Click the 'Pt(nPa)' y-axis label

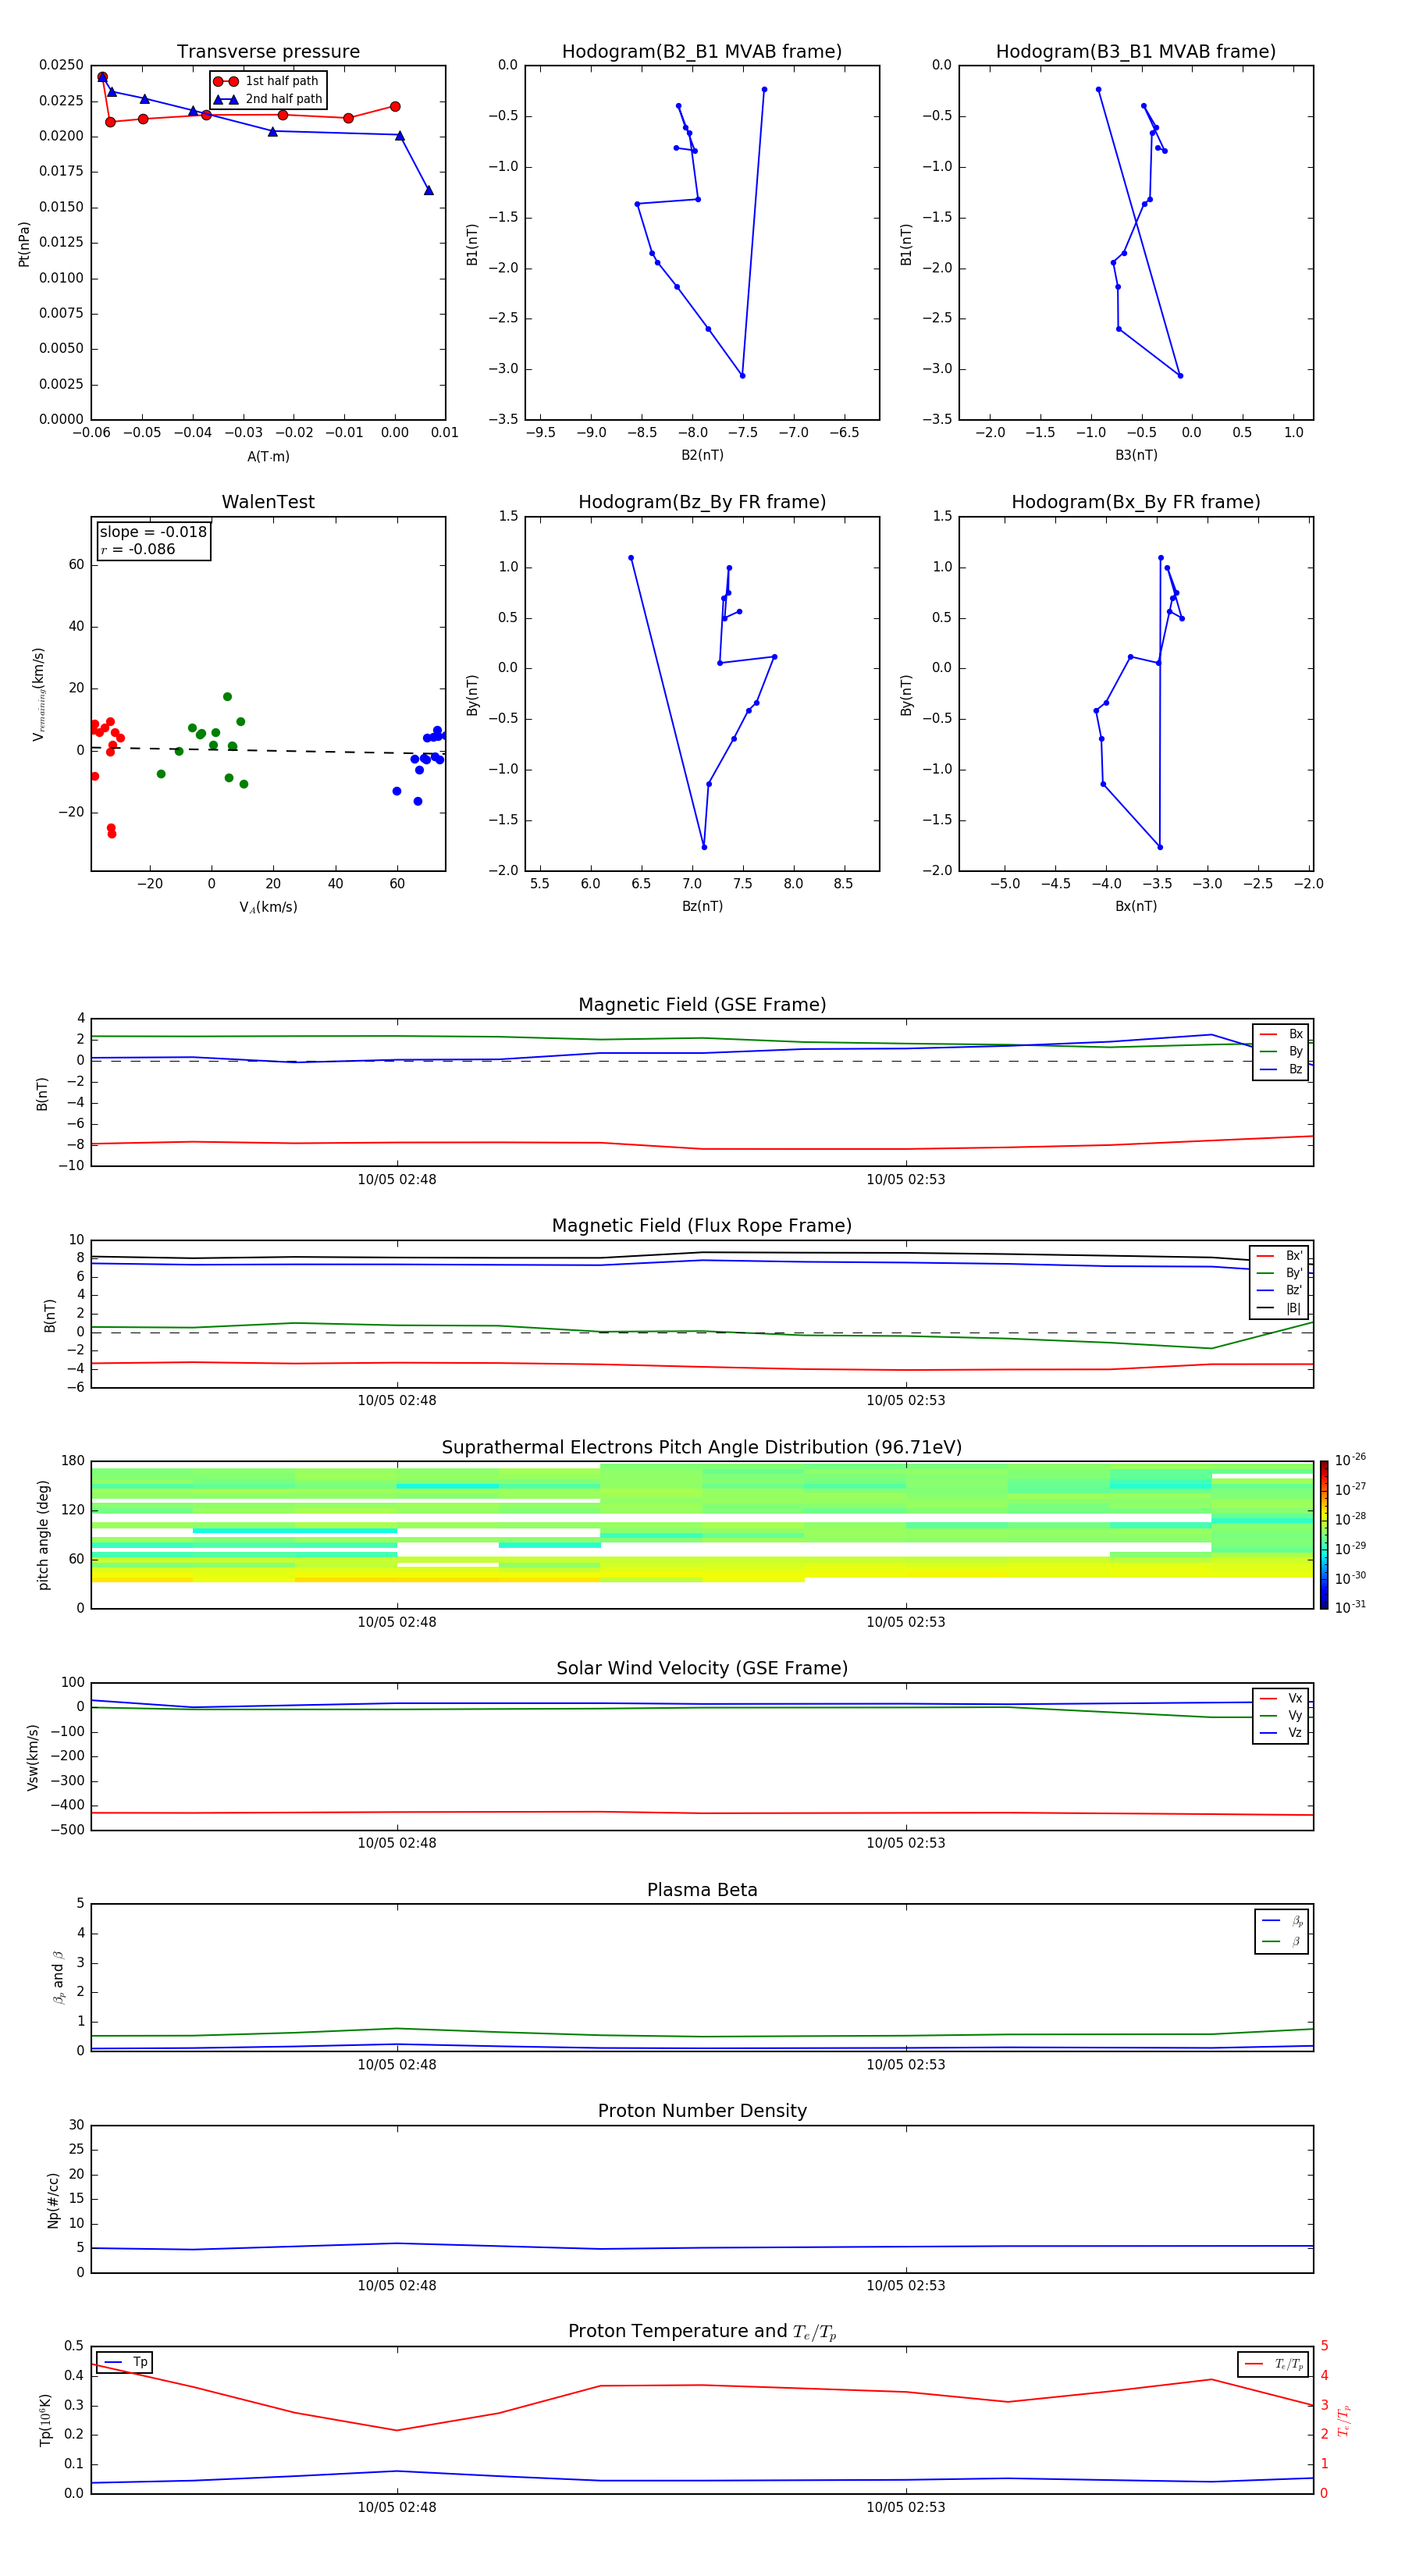(x=24, y=244)
